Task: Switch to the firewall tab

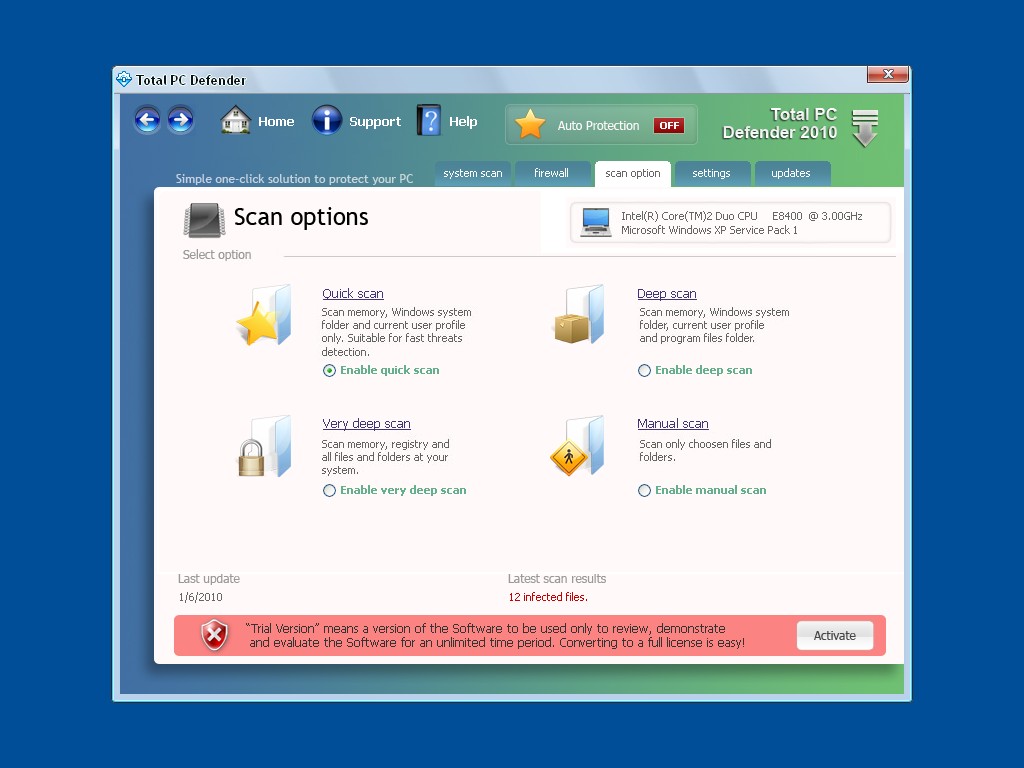Action: pos(552,173)
